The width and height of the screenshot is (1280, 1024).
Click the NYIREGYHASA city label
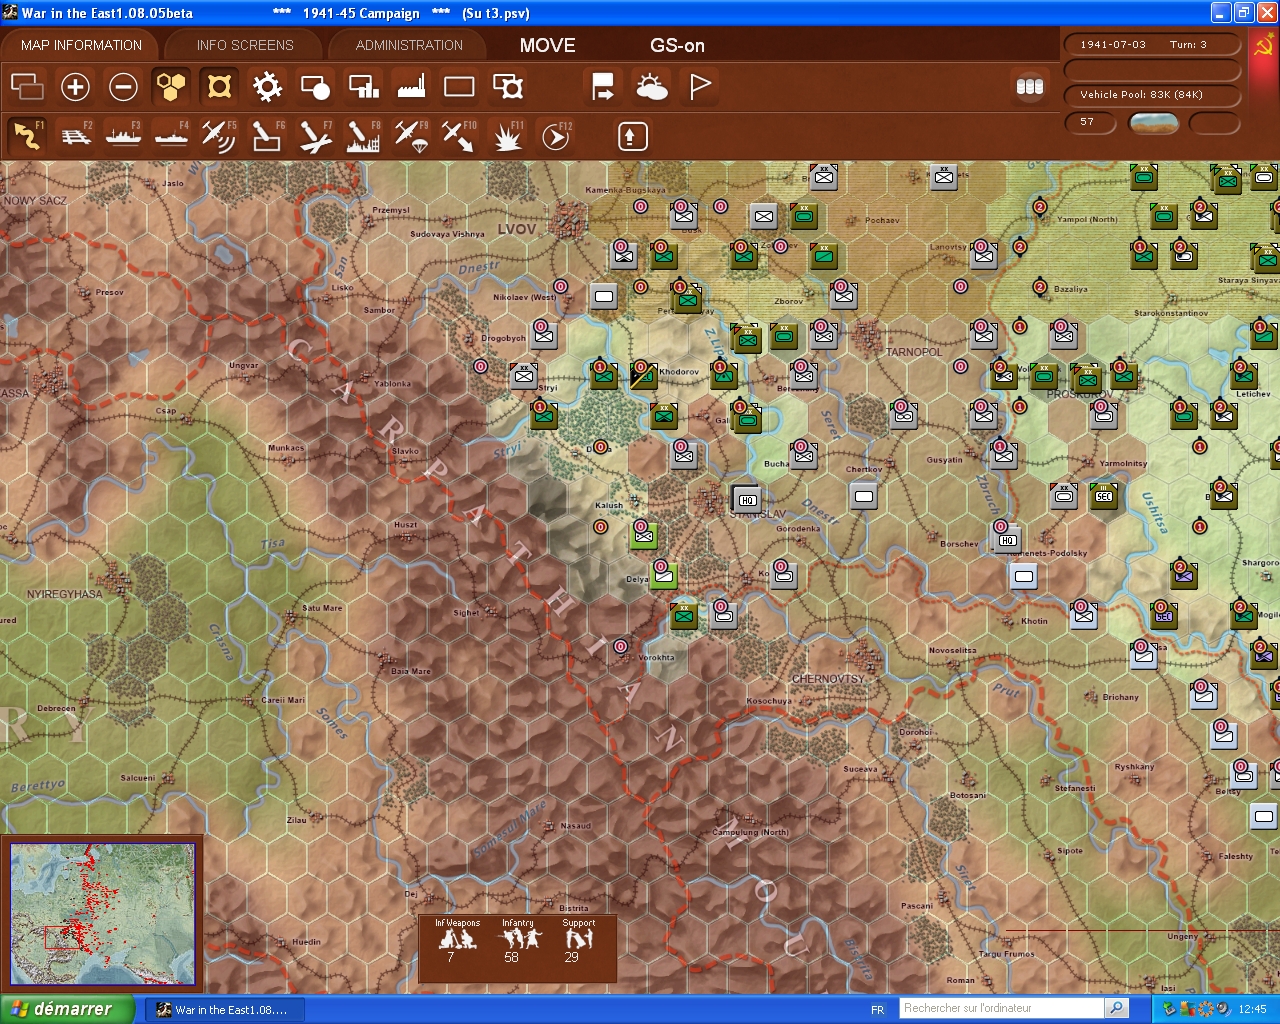pyautogui.click(x=65, y=594)
